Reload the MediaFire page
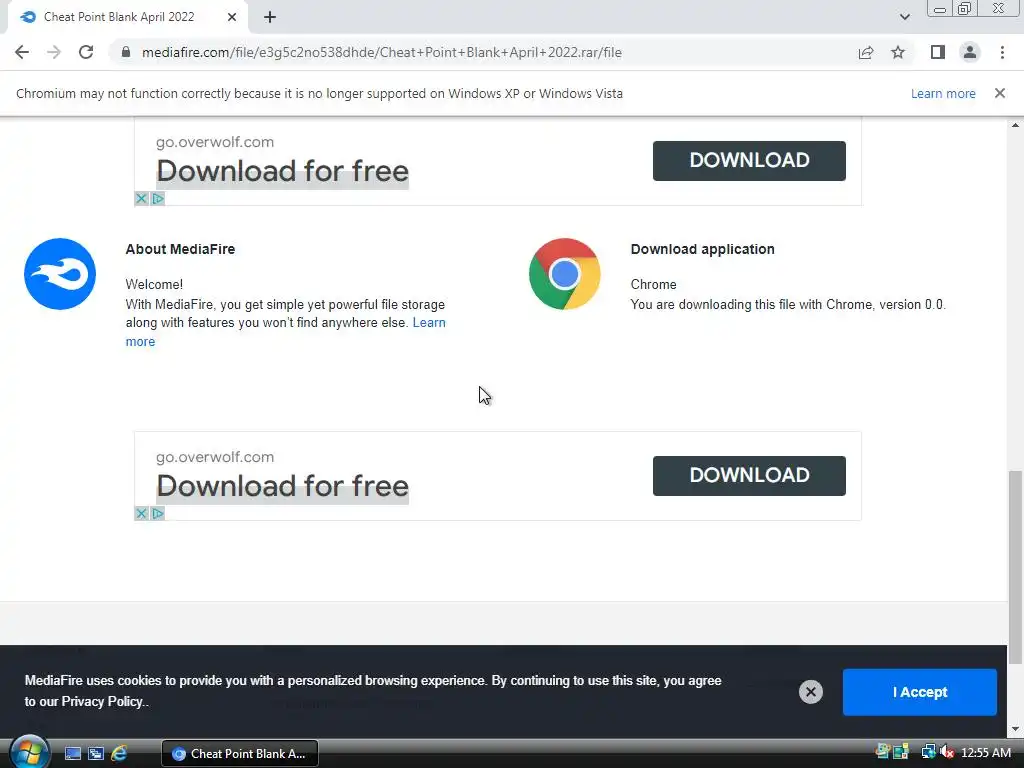This screenshot has width=1024, height=768. tap(86, 52)
